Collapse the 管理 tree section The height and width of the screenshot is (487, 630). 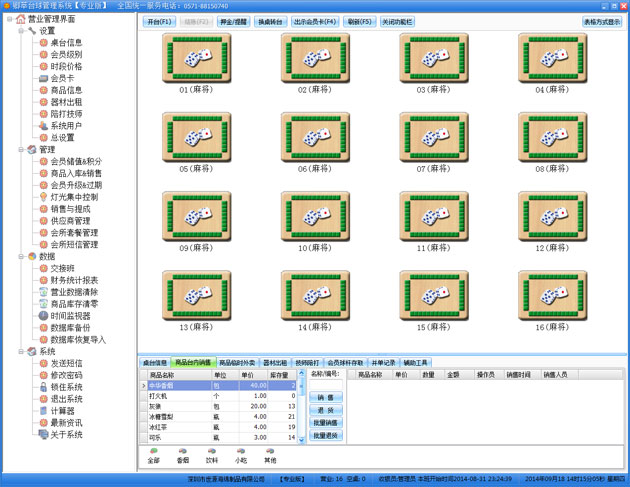coord(21,149)
